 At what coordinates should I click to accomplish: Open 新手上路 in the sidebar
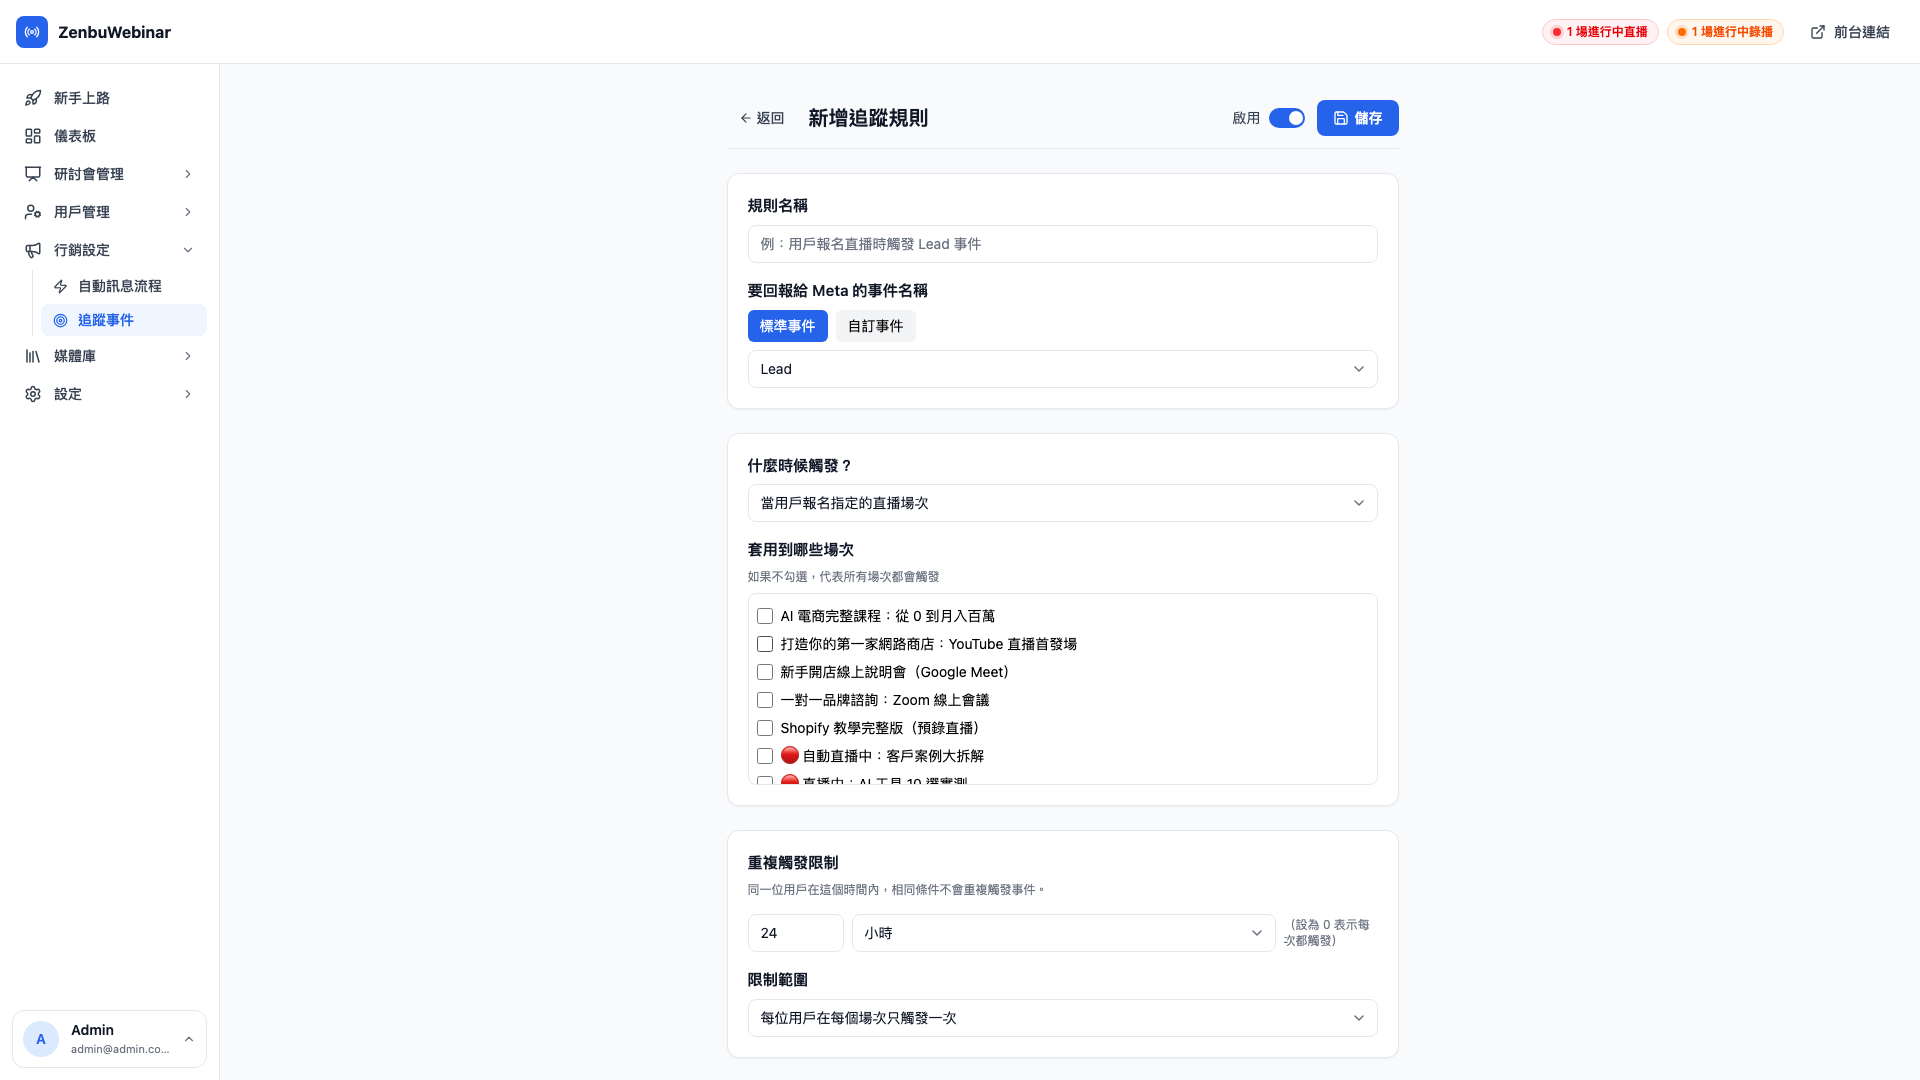(110, 98)
